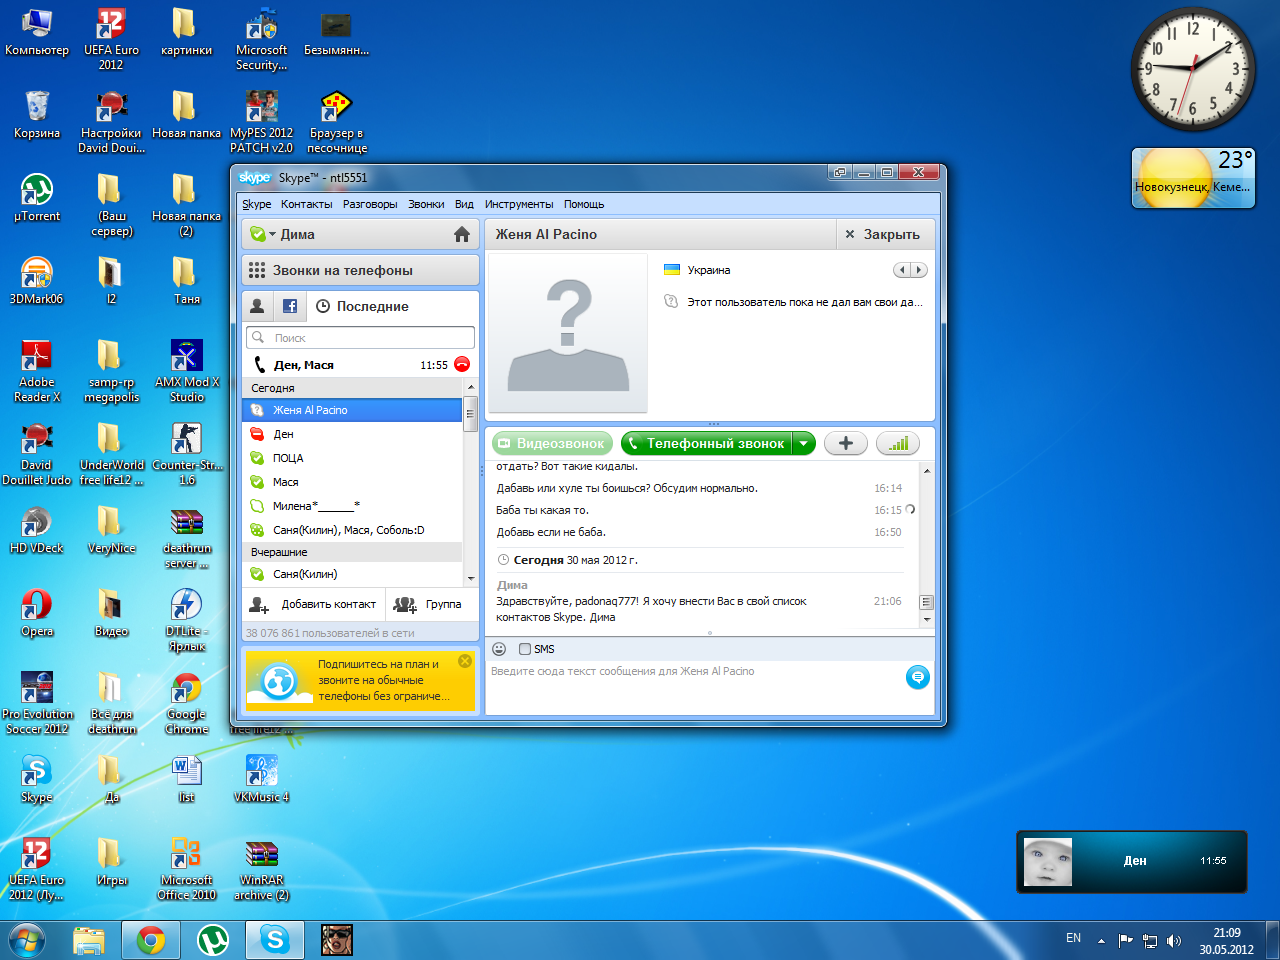
Task: Open the Разговоры menu
Action: click(370, 204)
